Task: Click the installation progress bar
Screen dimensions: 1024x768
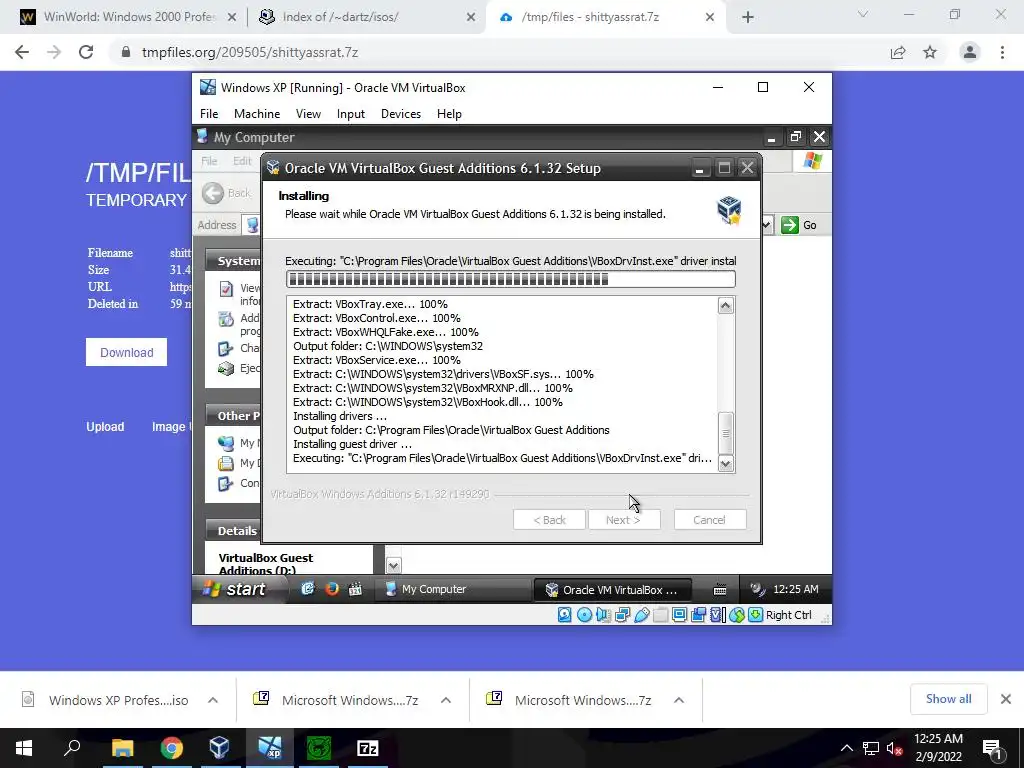Action: pyautogui.click(x=511, y=280)
